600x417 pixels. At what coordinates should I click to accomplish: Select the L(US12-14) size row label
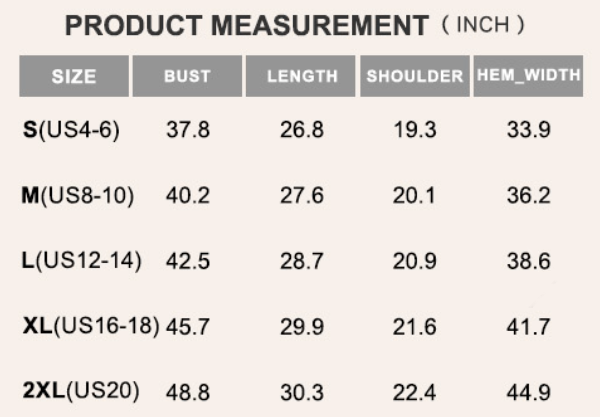tap(82, 261)
